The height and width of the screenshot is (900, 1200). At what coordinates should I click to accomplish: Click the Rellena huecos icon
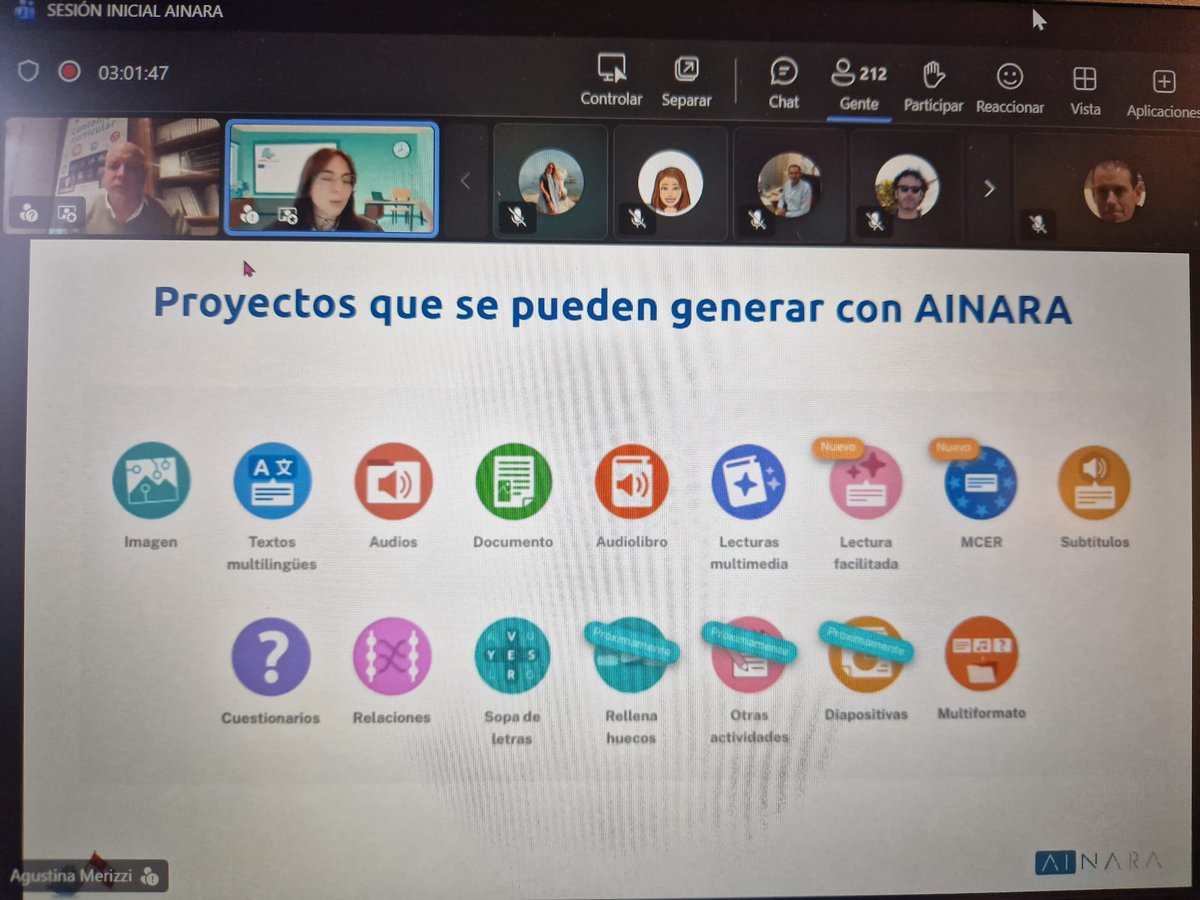pyautogui.click(x=630, y=656)
